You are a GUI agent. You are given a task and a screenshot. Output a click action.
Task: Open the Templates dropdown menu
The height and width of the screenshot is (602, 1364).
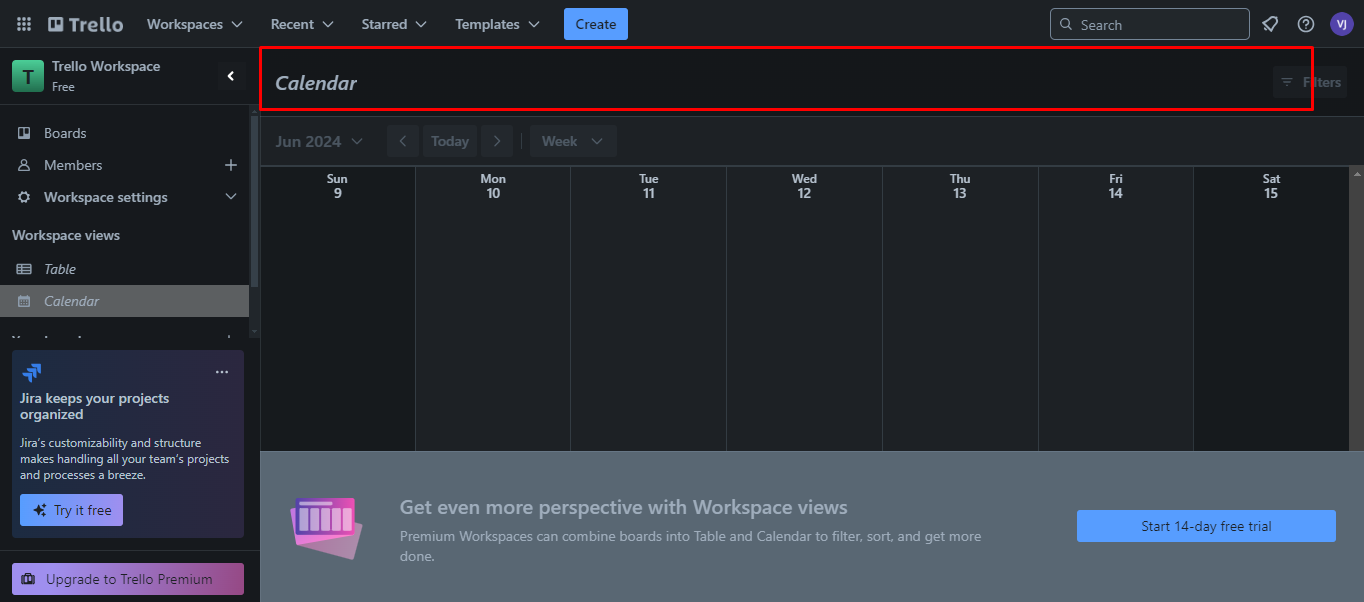497,24
